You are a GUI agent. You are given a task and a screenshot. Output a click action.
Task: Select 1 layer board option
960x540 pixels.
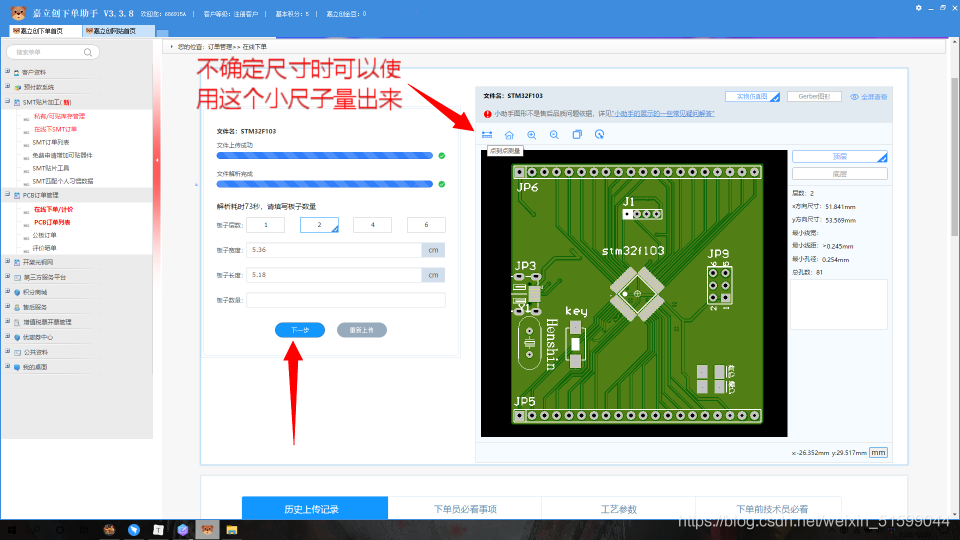[x=265, y=225]
